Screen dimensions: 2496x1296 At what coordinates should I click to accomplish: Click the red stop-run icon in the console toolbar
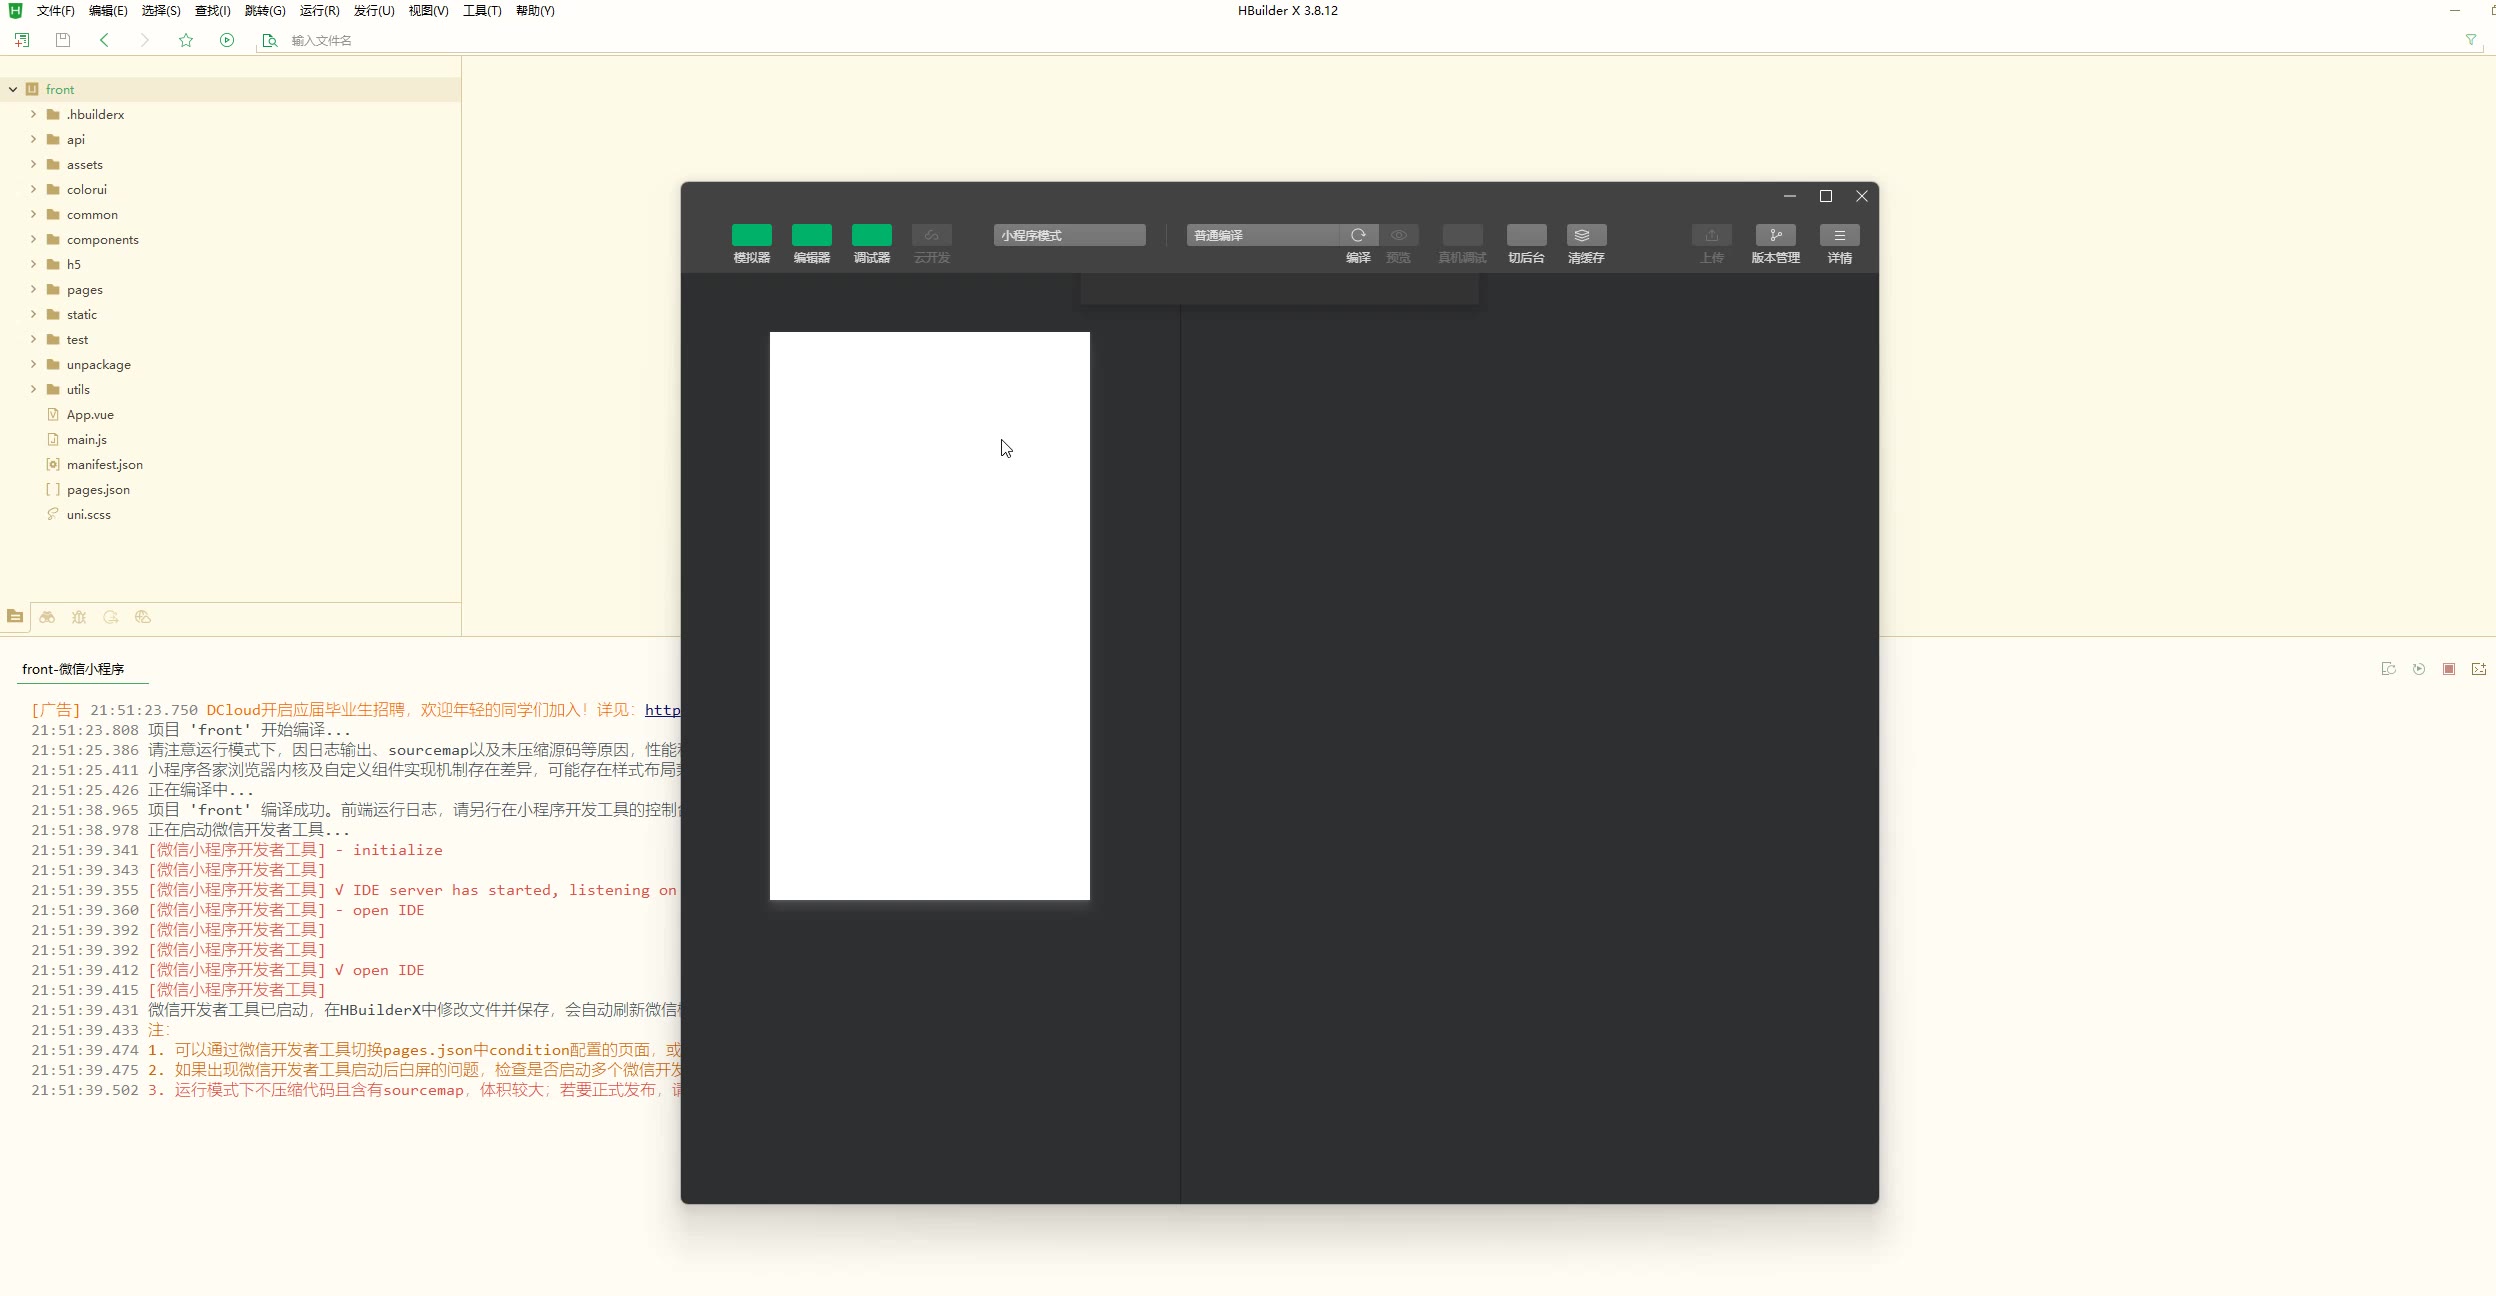point(2449,669)
